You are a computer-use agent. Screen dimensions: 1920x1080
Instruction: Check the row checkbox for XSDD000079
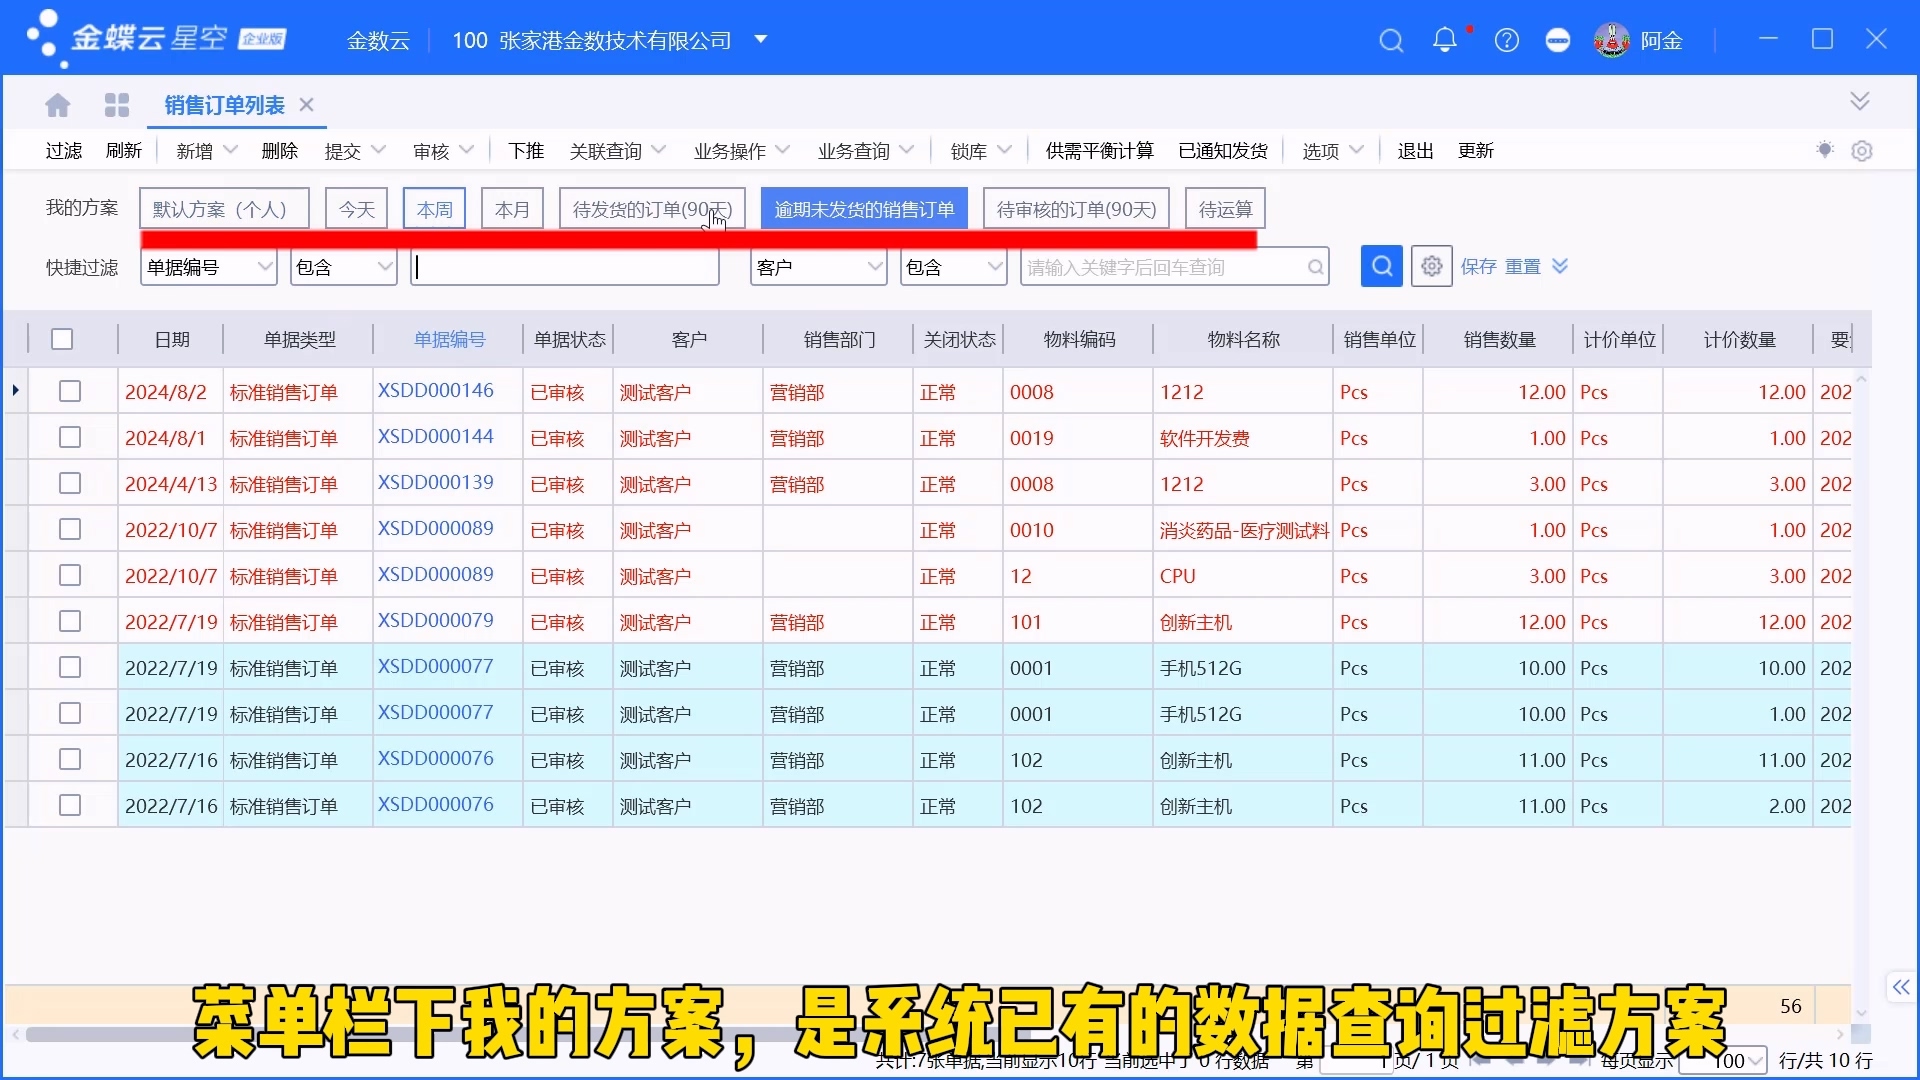click(x=69, y=620)
